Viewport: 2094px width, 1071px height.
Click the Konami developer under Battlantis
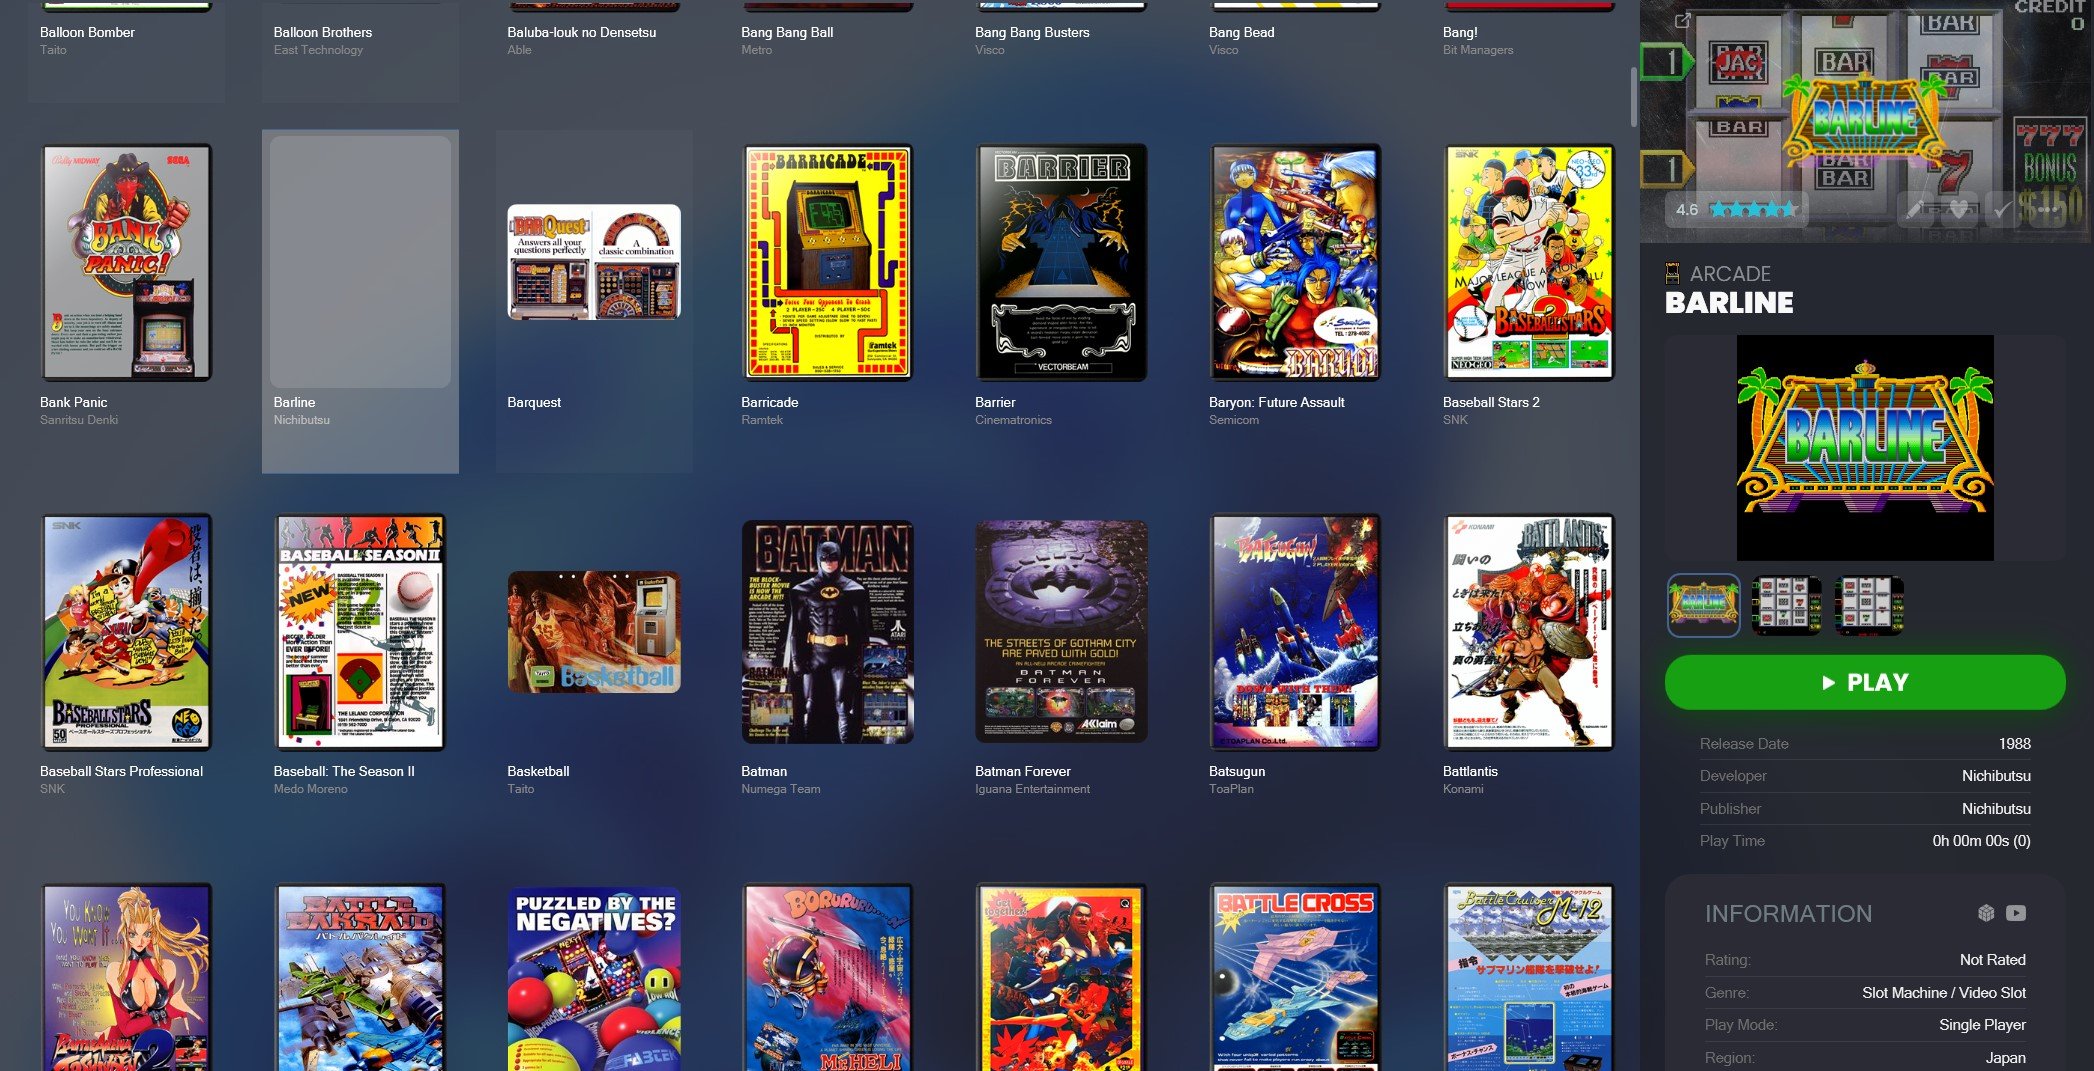point(1463,789)
